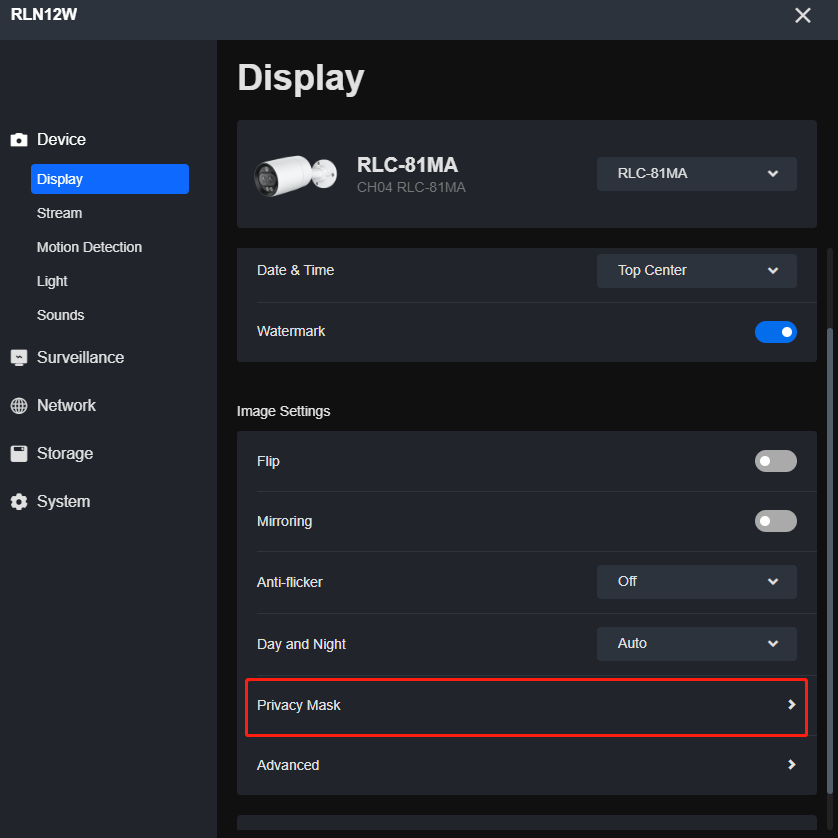Open the Advanced row label
Image resolution: width=838 pixels, height=838 pixels.
click(x=288, y=765)
